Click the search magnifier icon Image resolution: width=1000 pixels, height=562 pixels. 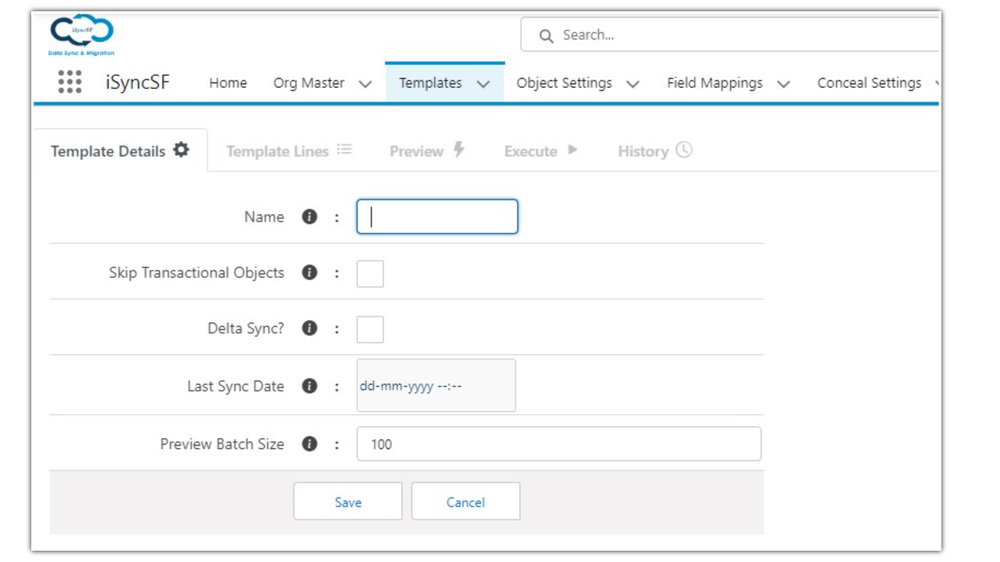[546, 36]
